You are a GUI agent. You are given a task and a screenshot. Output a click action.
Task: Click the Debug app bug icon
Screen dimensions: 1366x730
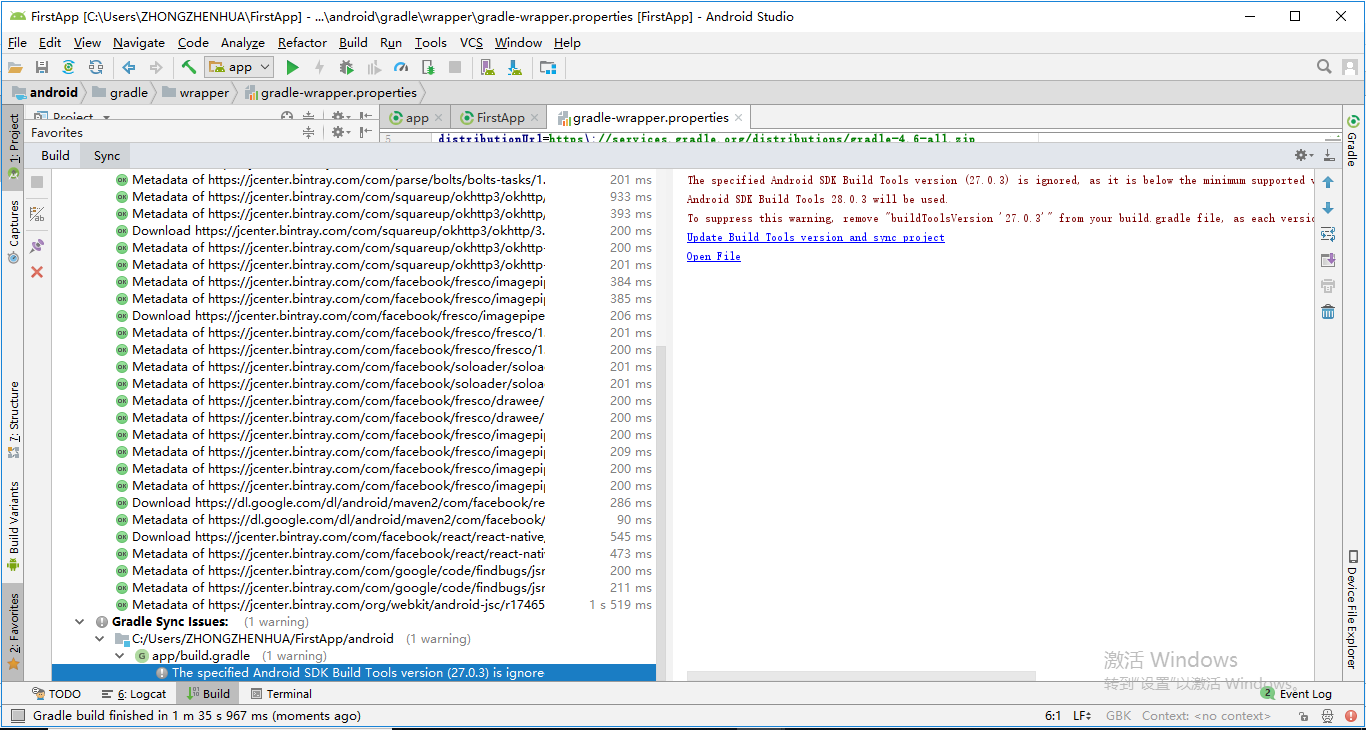coord(346,67)
